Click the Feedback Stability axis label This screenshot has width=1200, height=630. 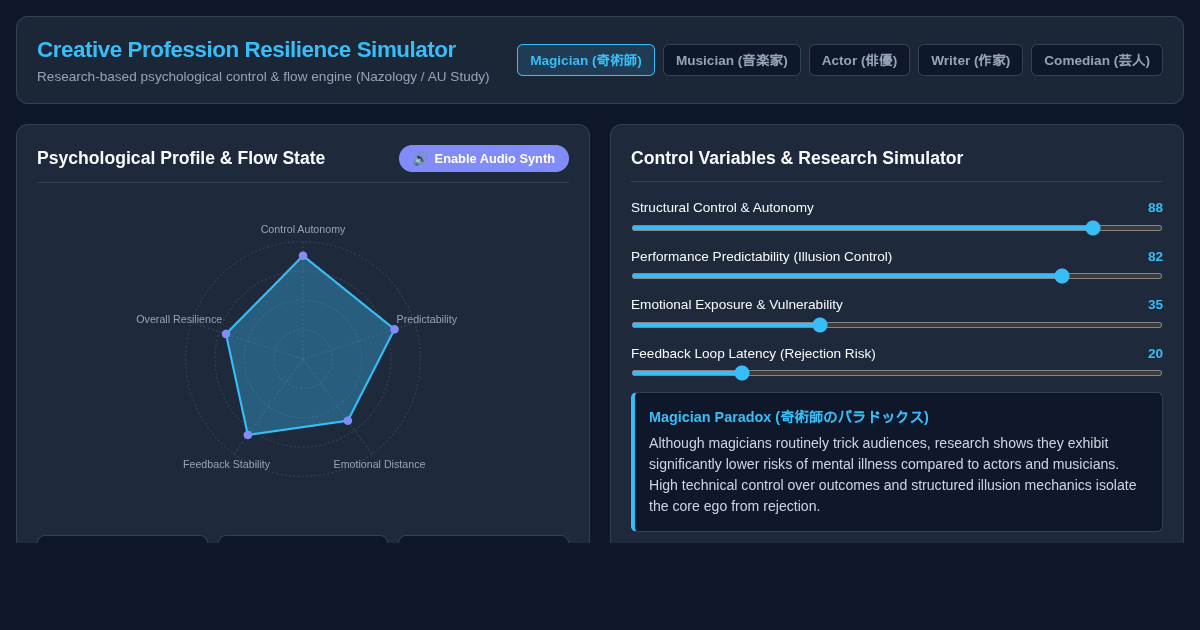pyautogui.click(x=226, y=464)
